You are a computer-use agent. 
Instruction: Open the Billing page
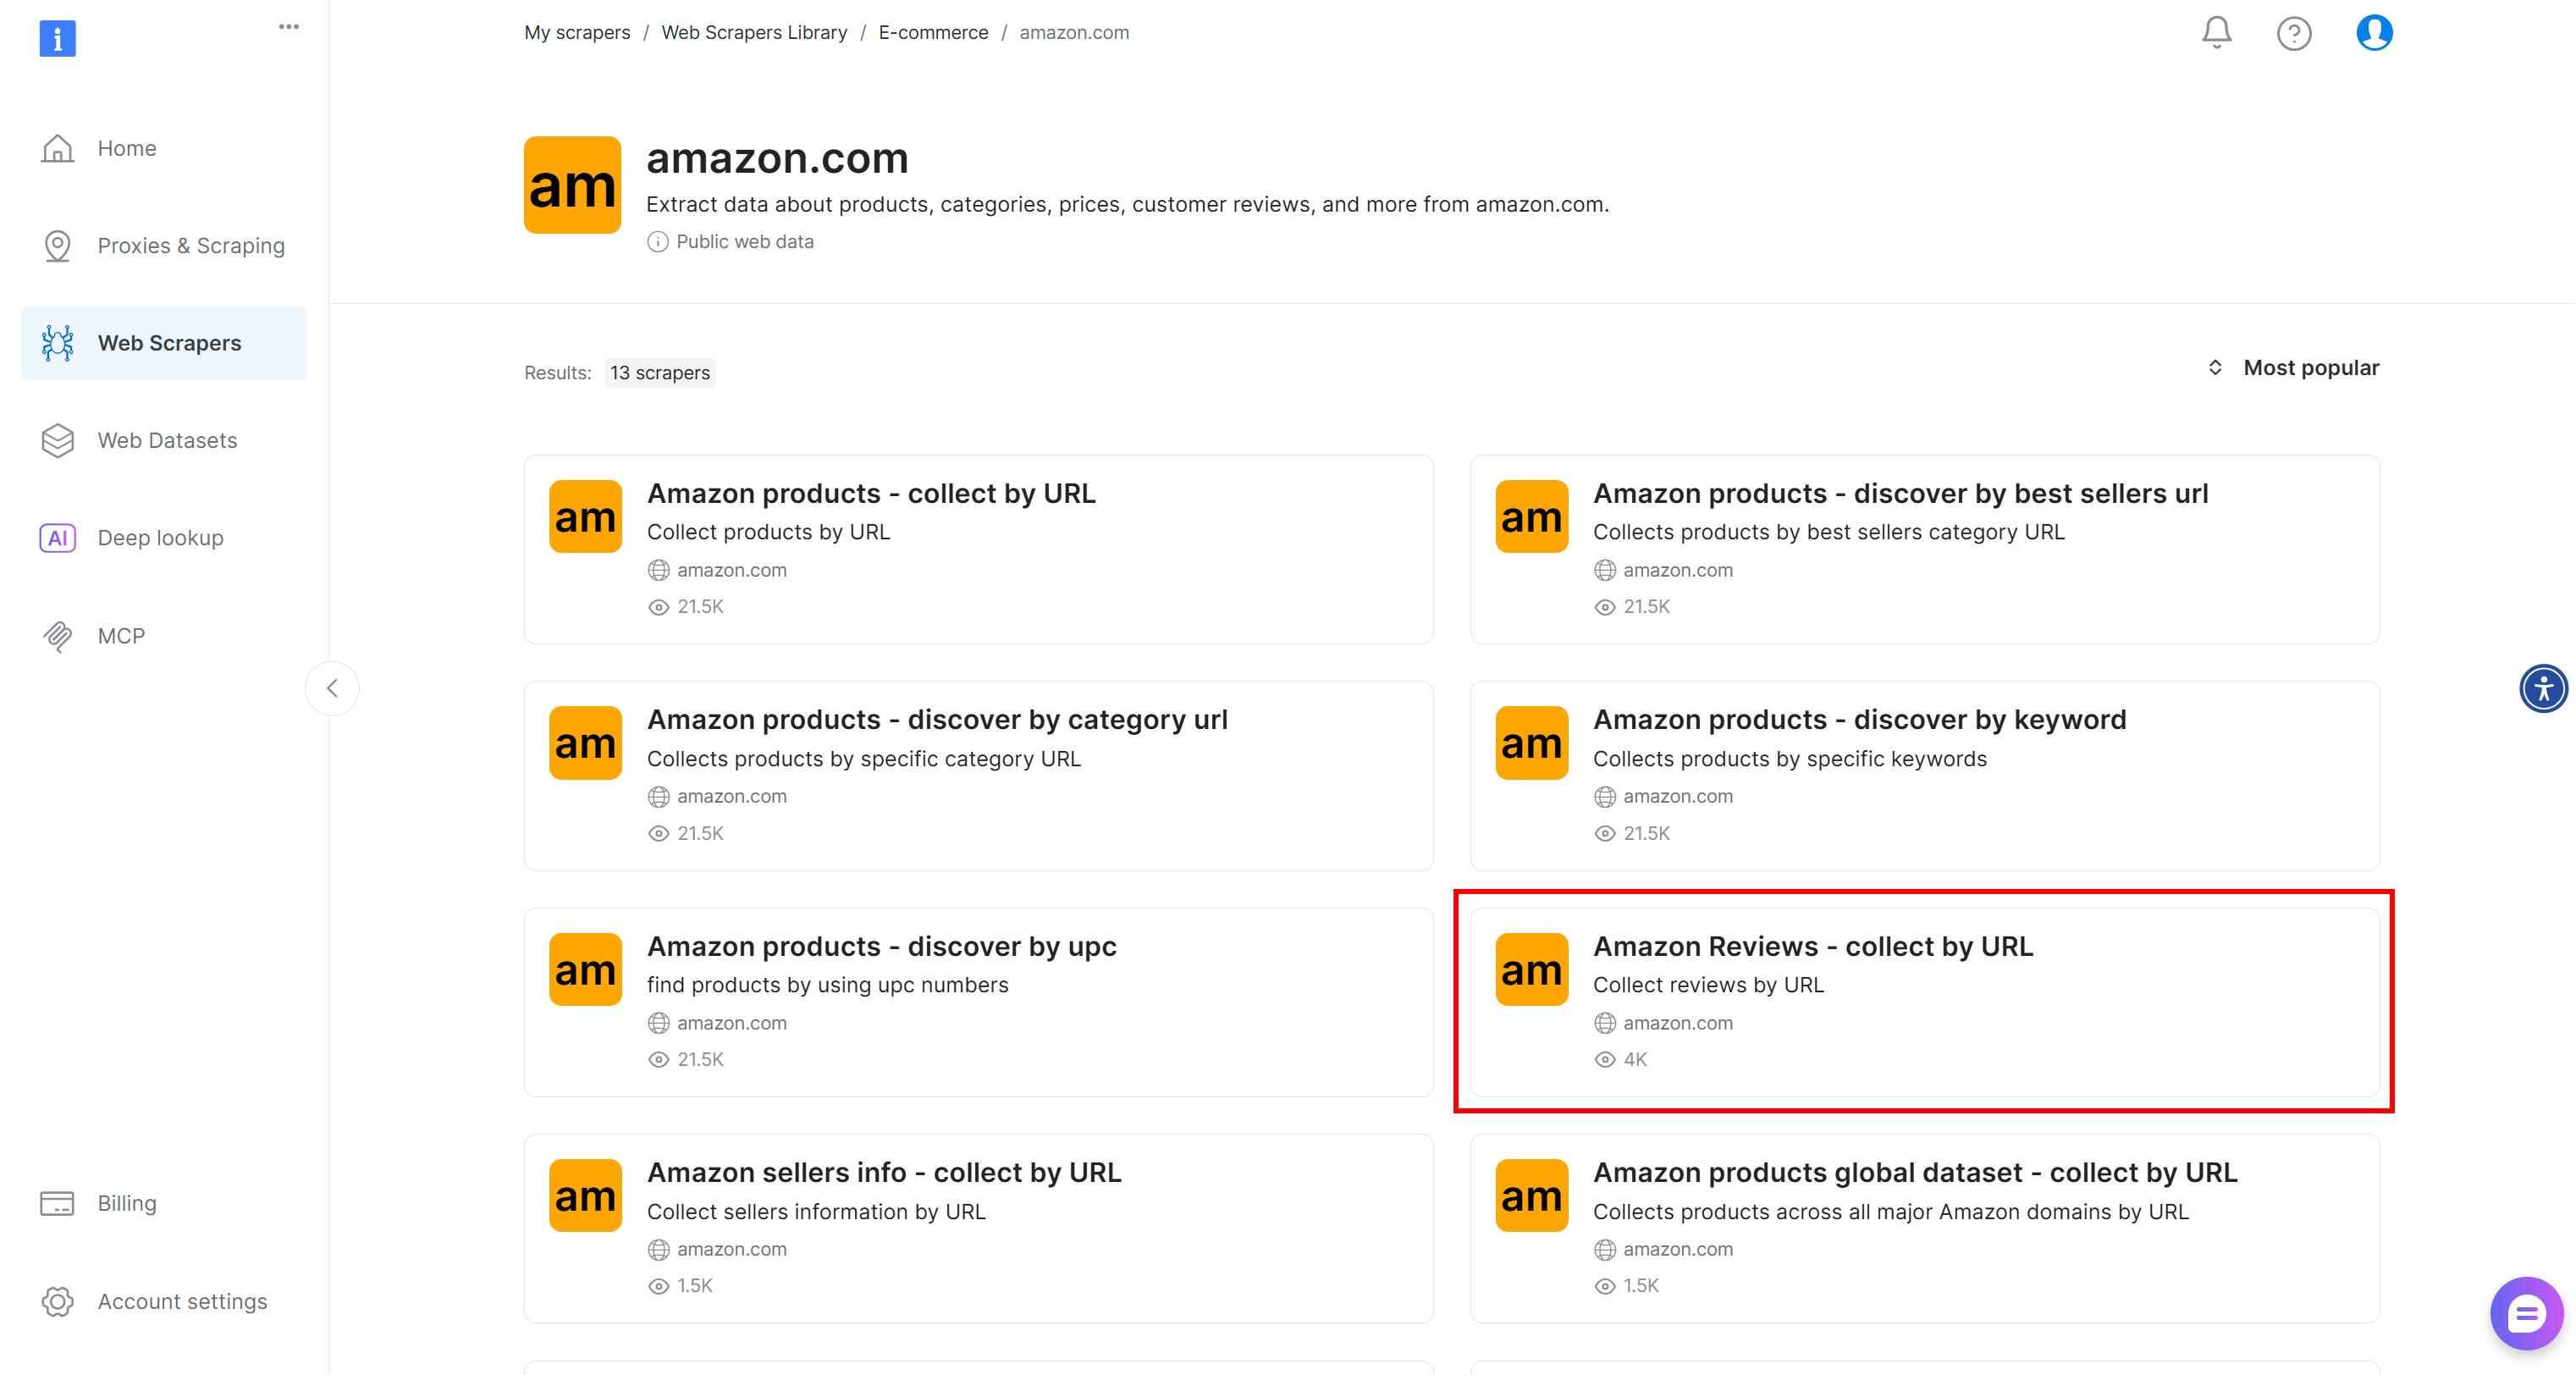(x=127, y=1203)
